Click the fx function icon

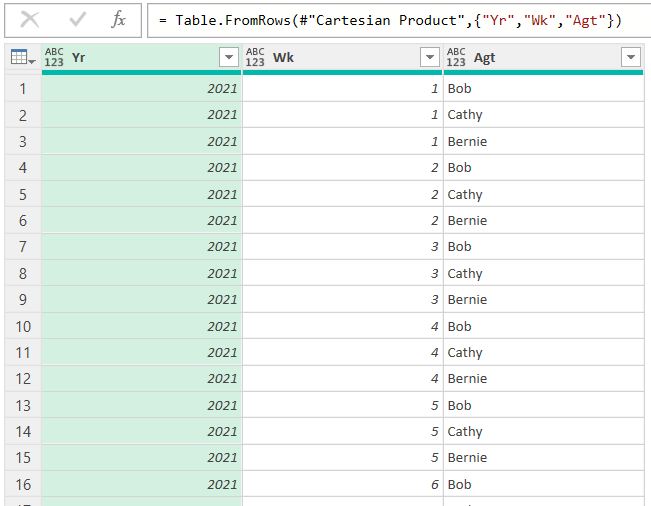118,20
